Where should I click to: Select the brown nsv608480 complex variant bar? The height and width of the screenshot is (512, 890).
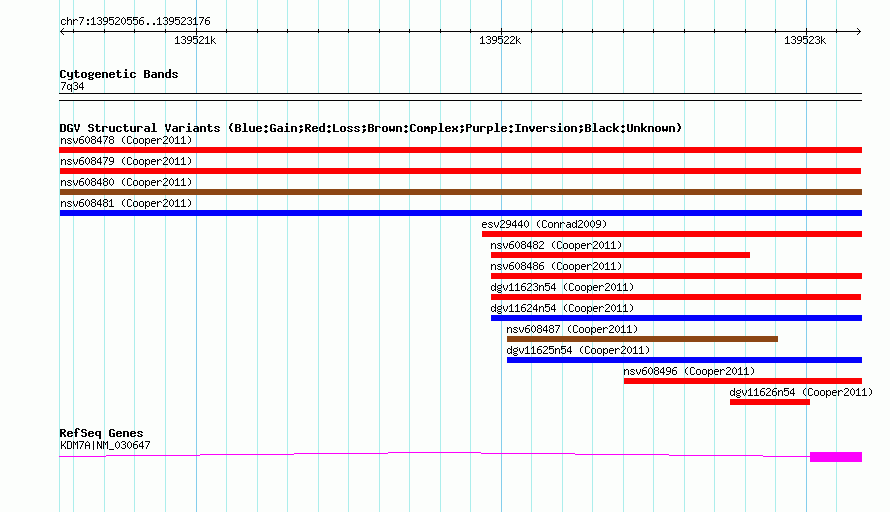pyautogui.click(x=460, y=192)
